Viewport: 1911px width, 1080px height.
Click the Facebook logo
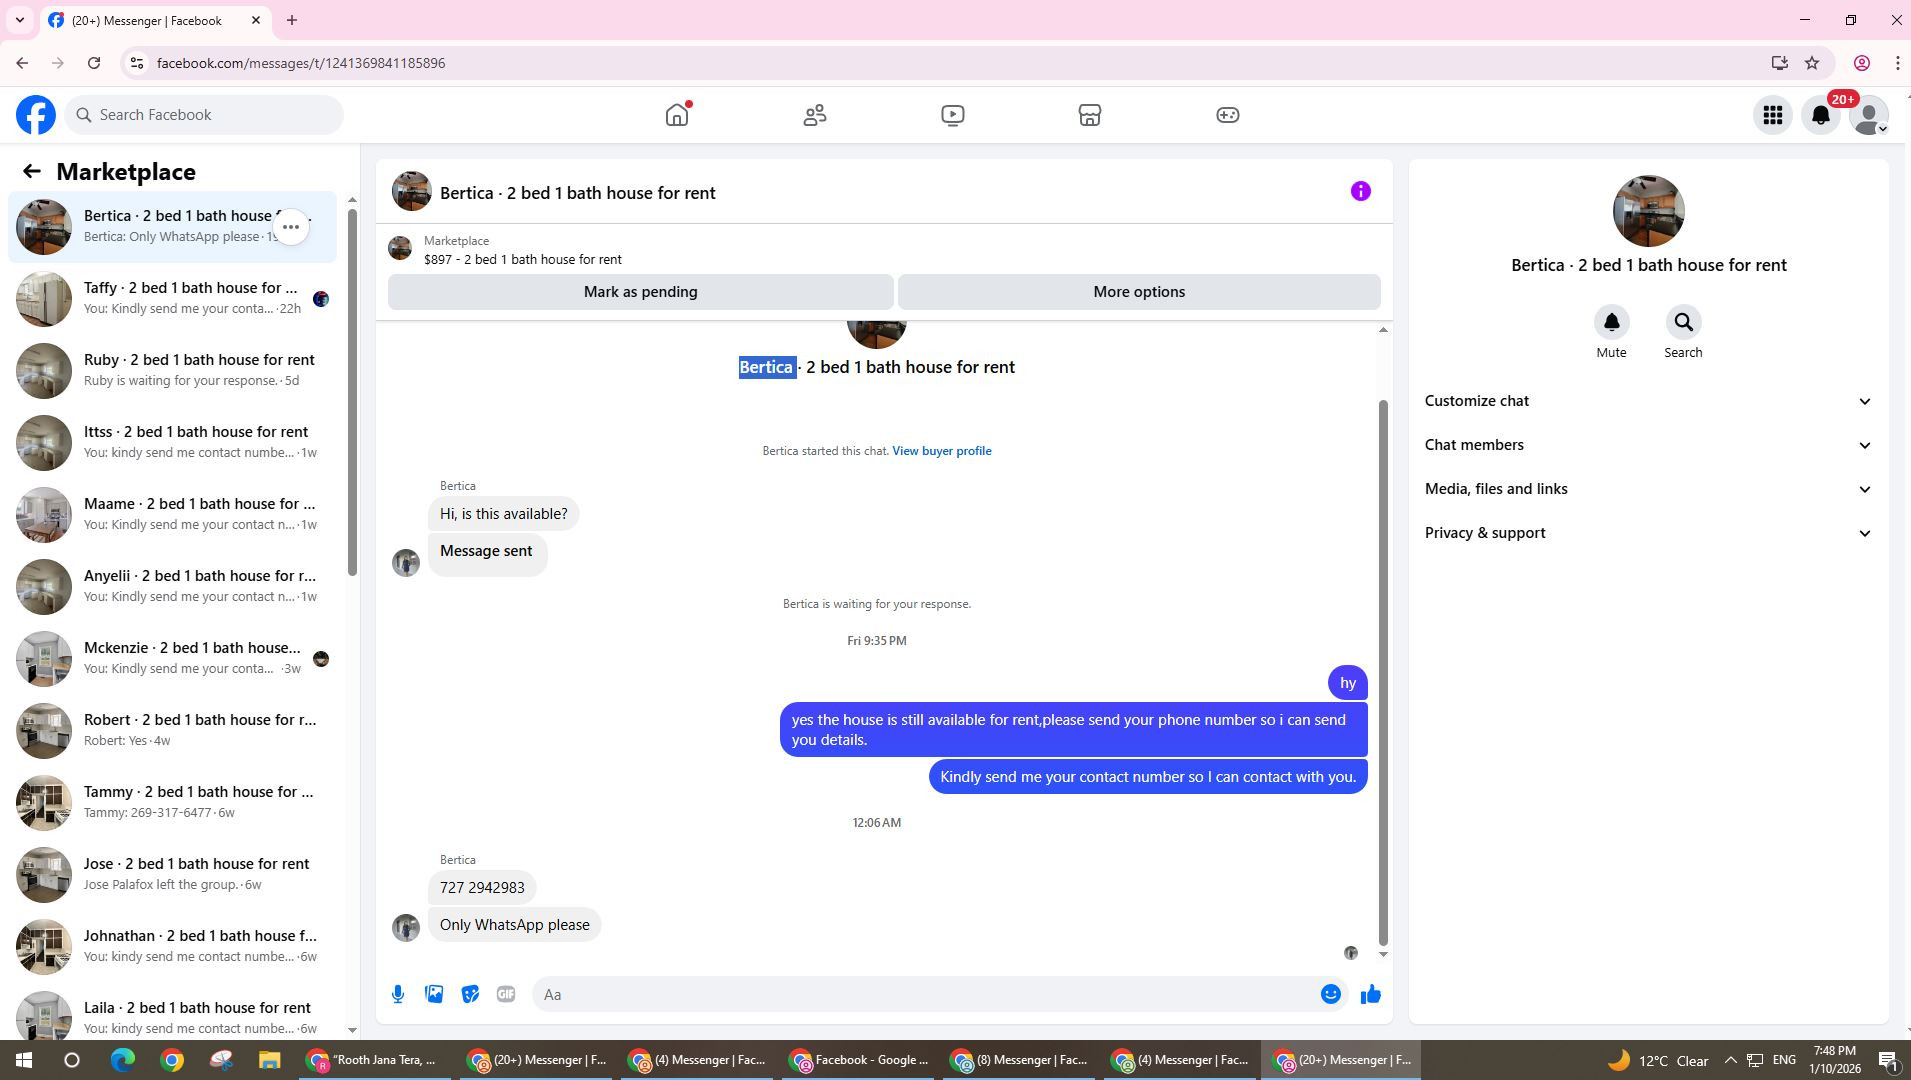(36, 115)
